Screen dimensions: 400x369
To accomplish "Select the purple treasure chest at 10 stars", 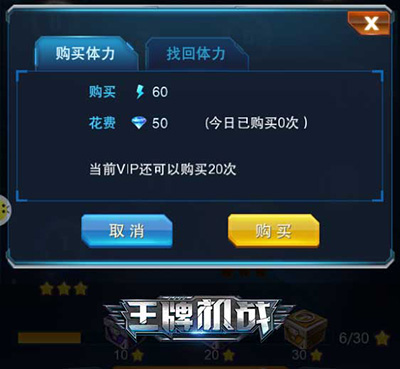I will click(117, 332).
